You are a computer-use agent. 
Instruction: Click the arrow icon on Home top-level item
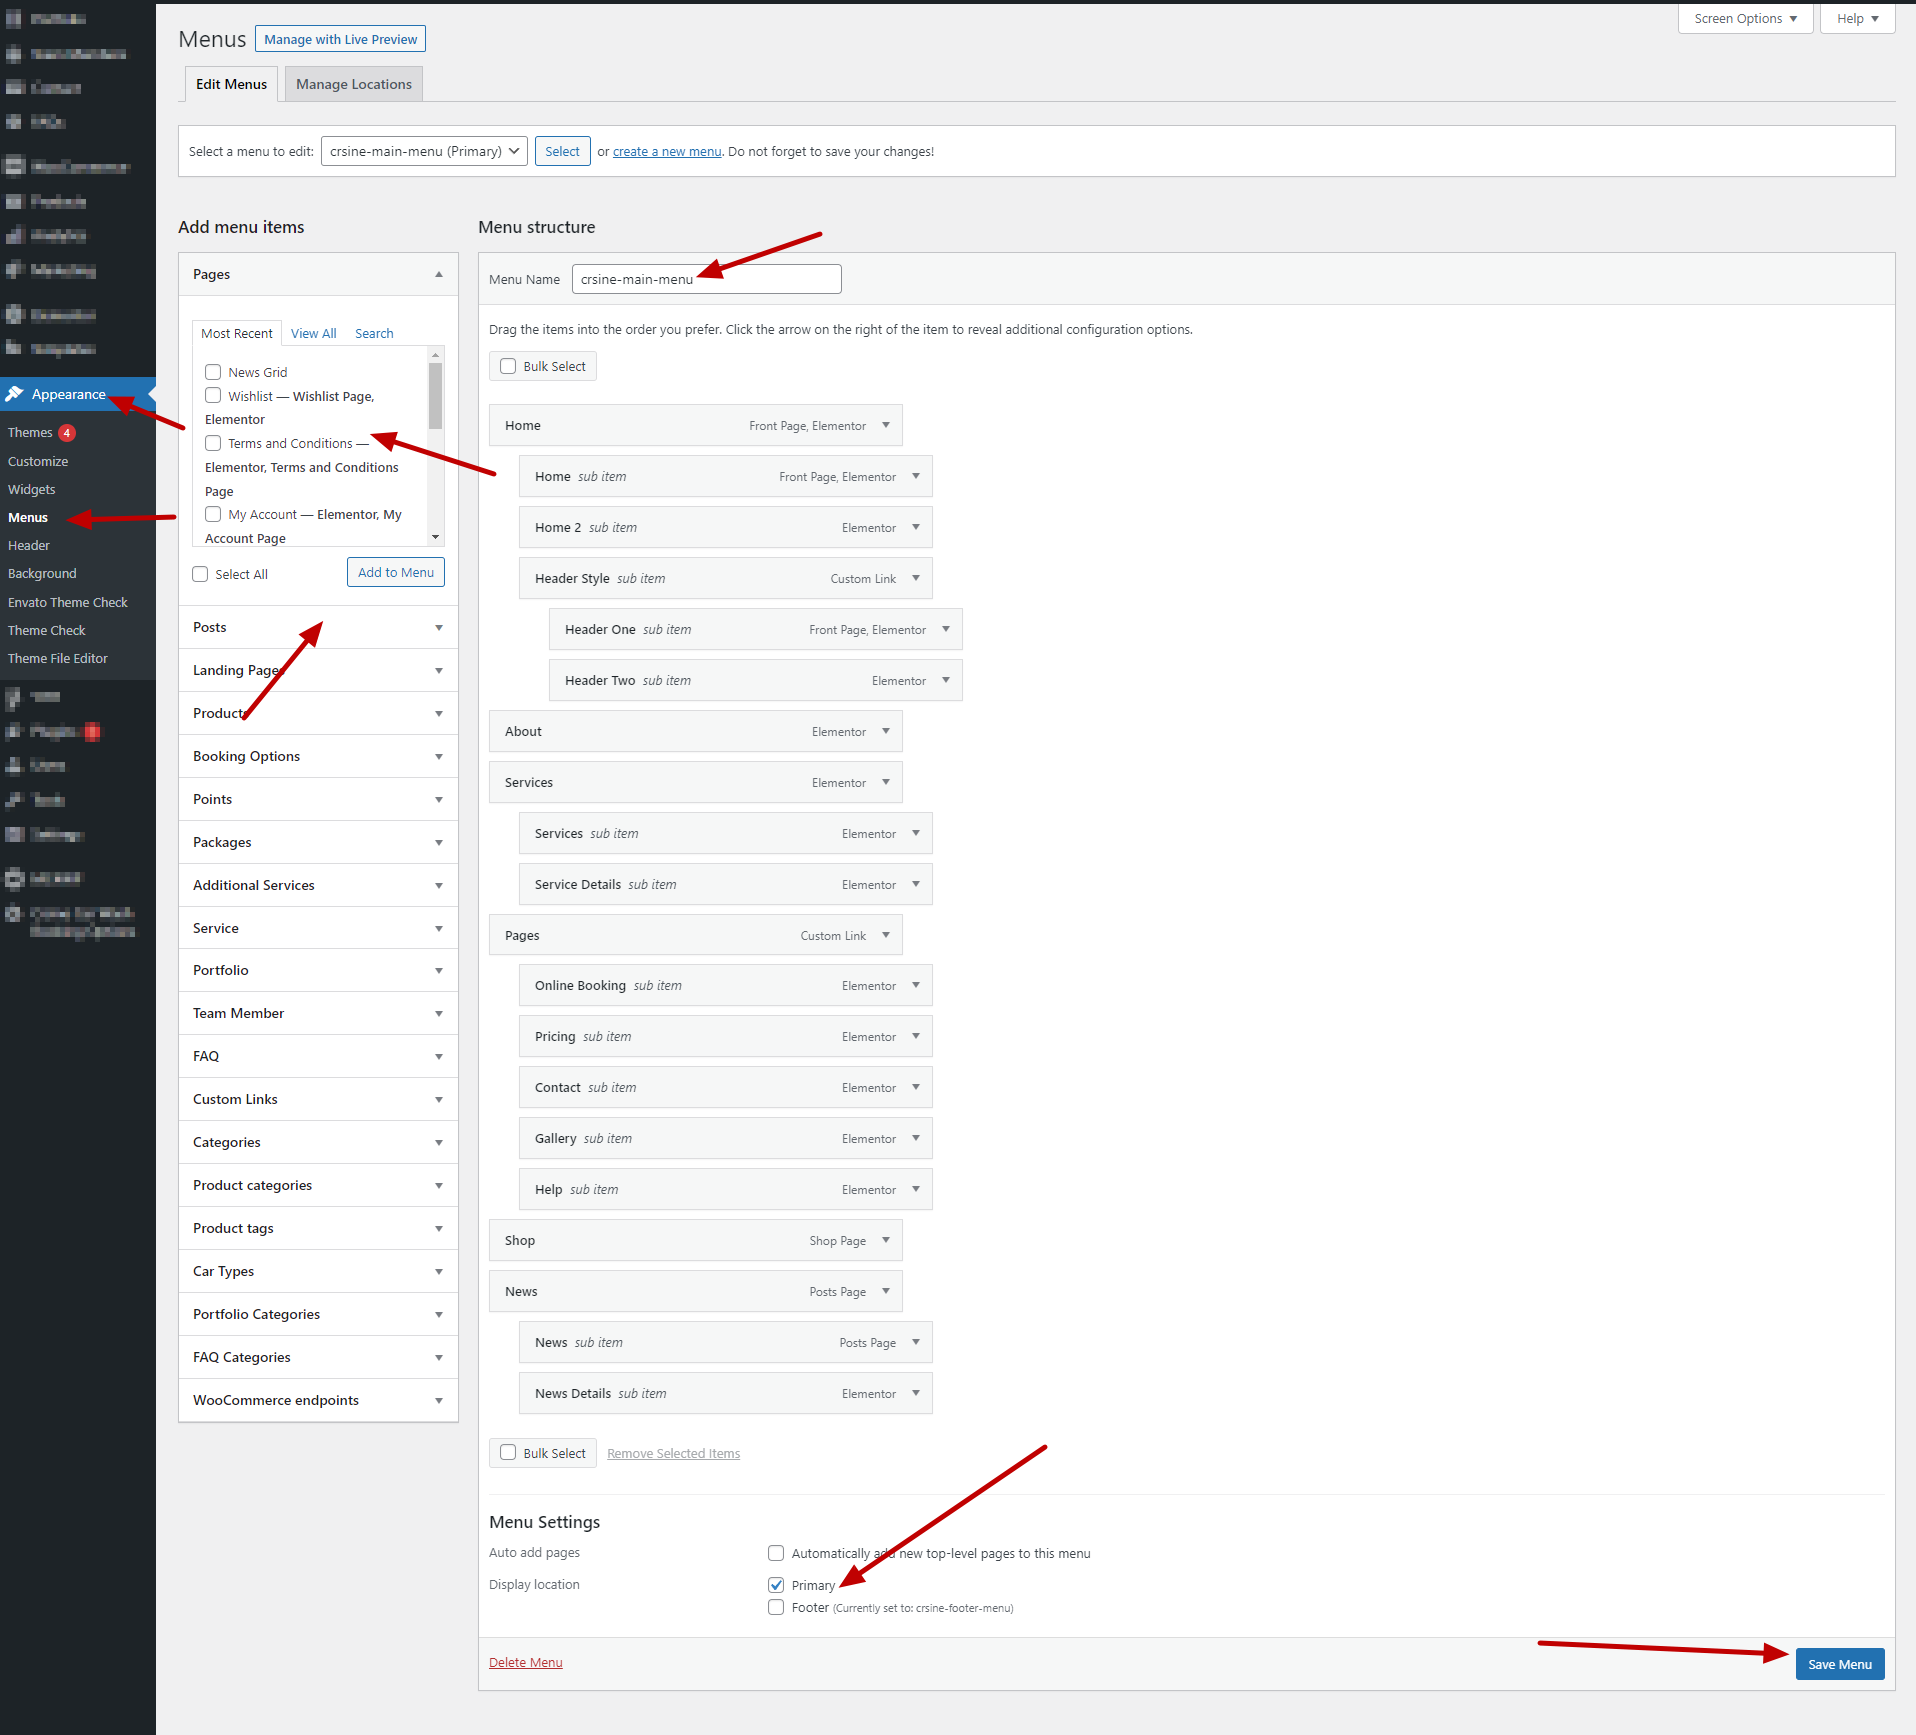coord(886,425)
